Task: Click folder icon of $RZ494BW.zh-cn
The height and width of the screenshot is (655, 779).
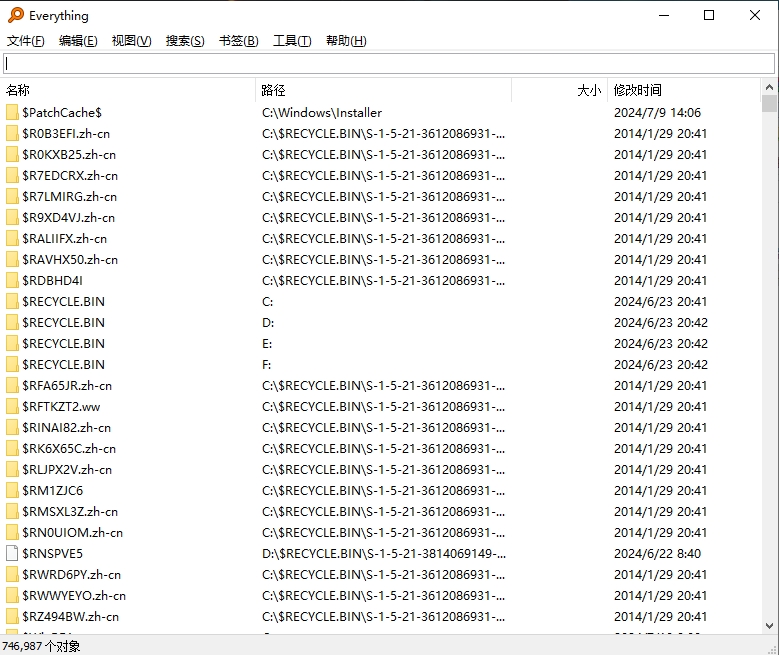Action: pyautogui.click(x=12, y=616)
